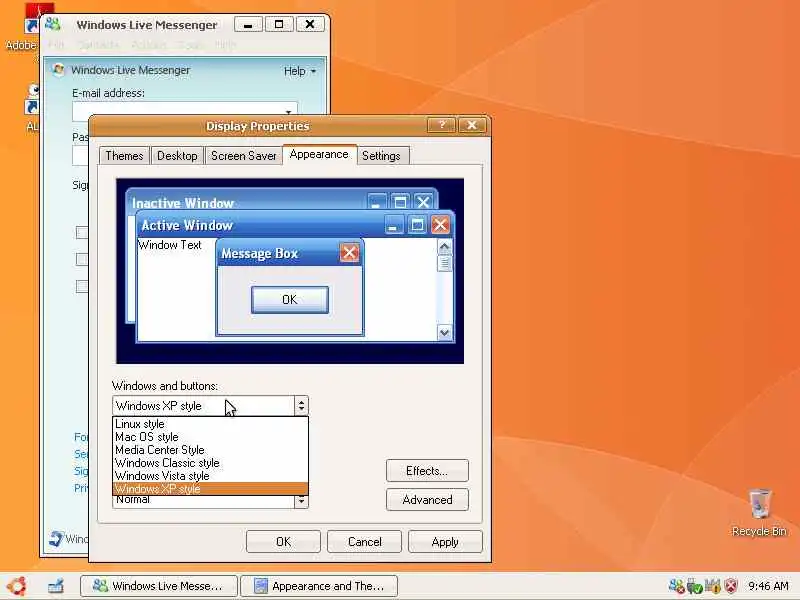Open the Ubuntu-logo start button
This screenshot has width=800, height=600.
(x=16, y=586)
